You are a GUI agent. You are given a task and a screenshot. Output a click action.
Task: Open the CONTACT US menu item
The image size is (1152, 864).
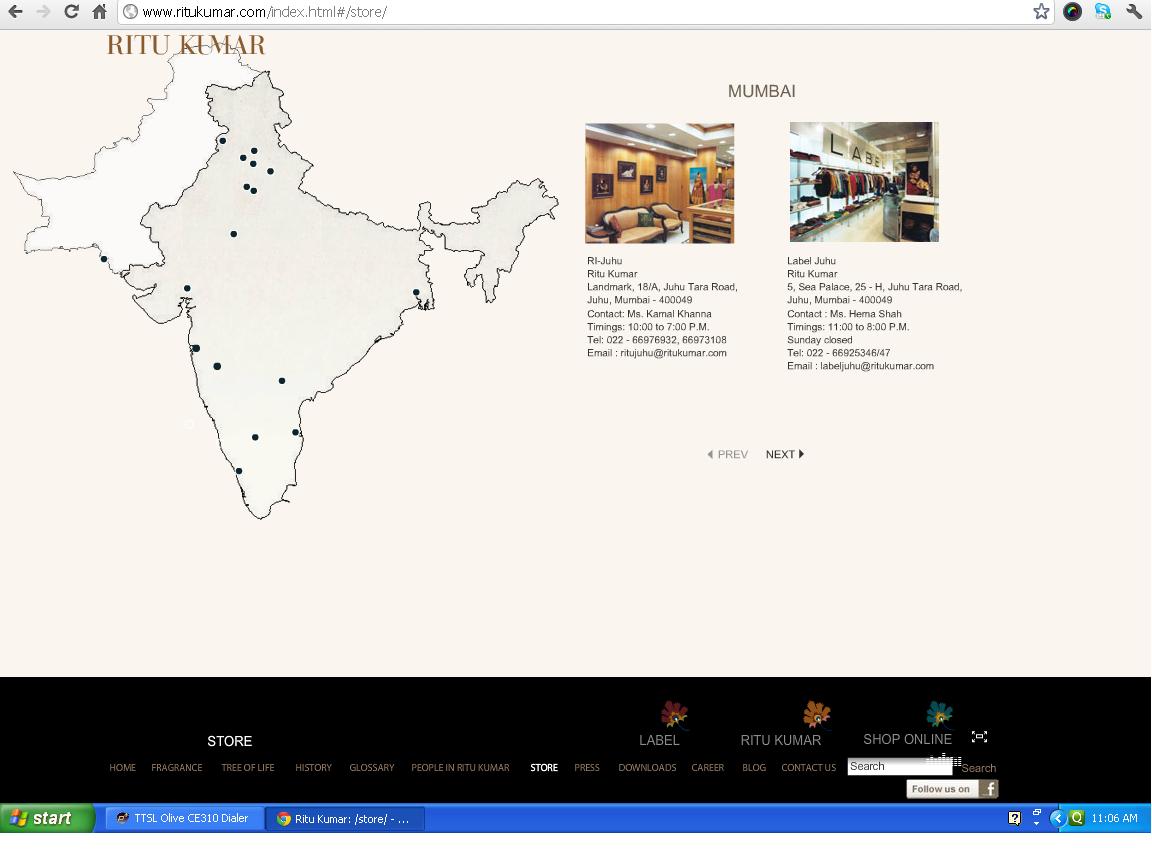[x=808, y=768]
